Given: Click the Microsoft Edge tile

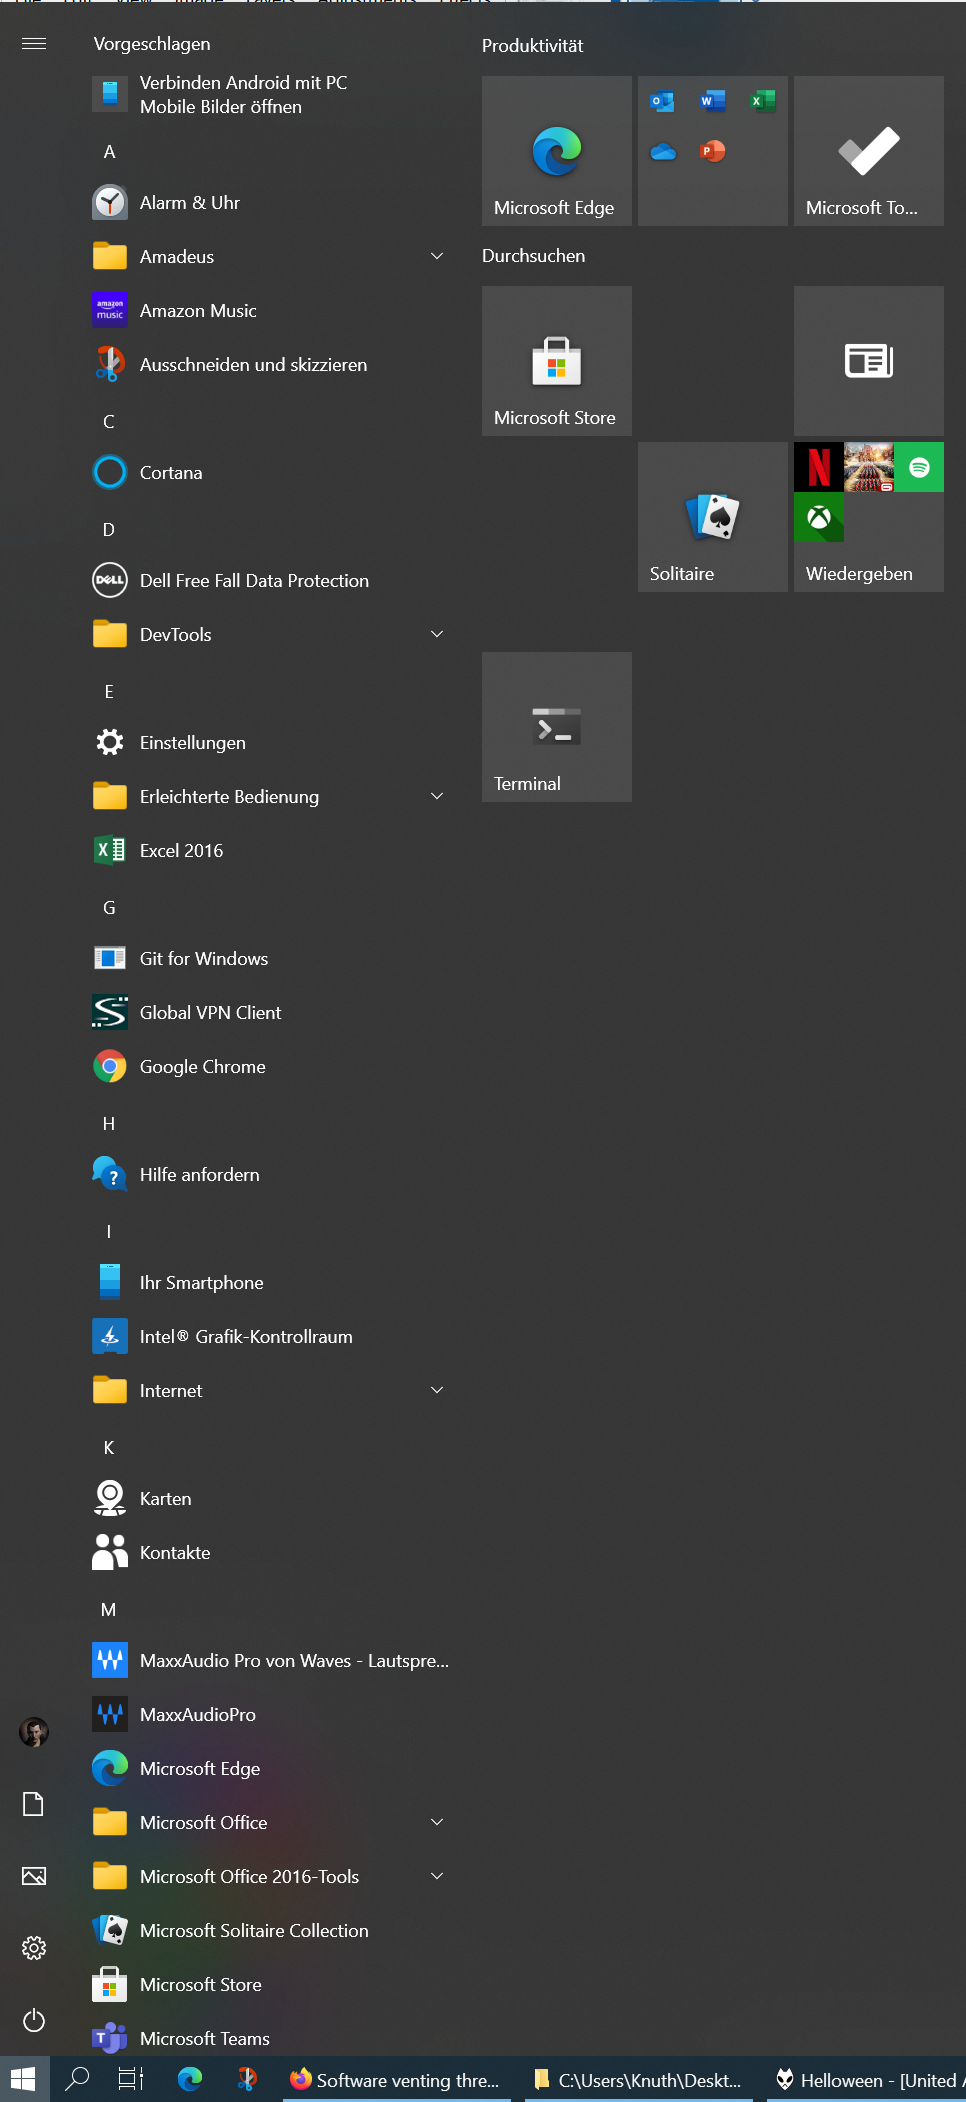Looking at the screenshot, I should pos(557,151).
